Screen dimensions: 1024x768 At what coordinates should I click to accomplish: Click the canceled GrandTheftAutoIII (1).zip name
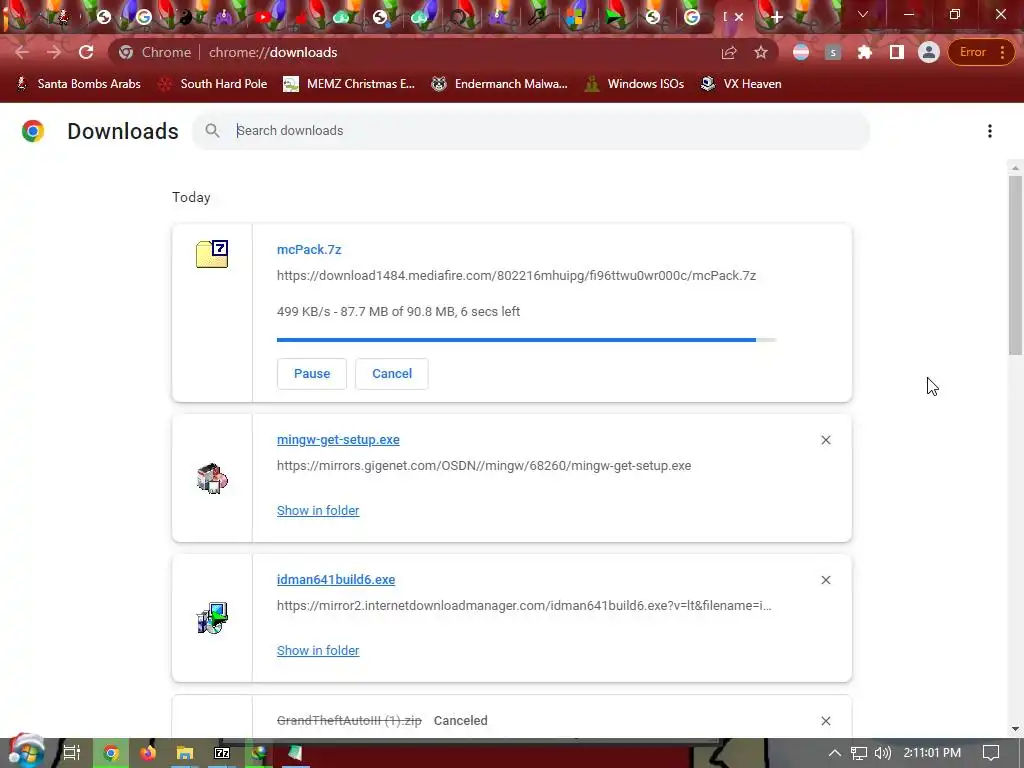point(349,720)
